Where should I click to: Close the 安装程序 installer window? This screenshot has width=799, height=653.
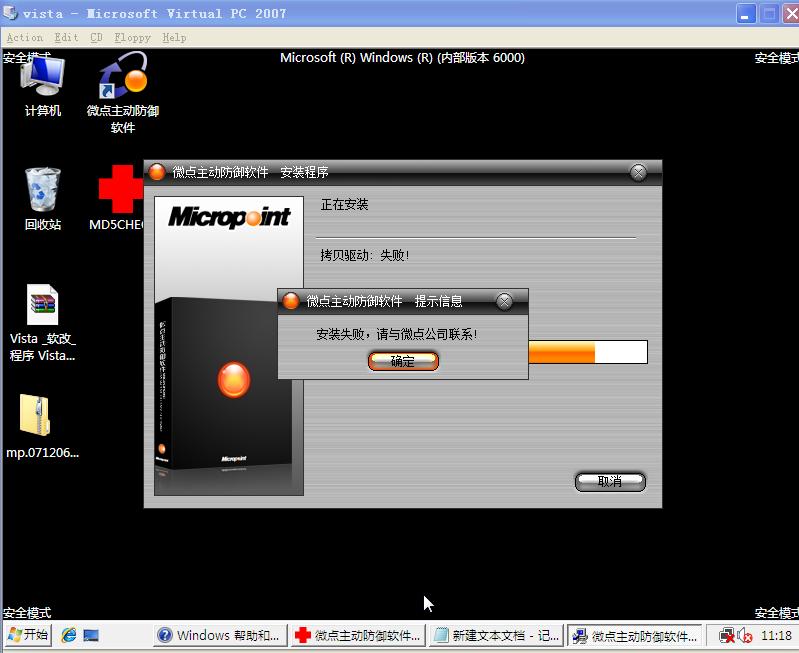(x=638, y=172)
